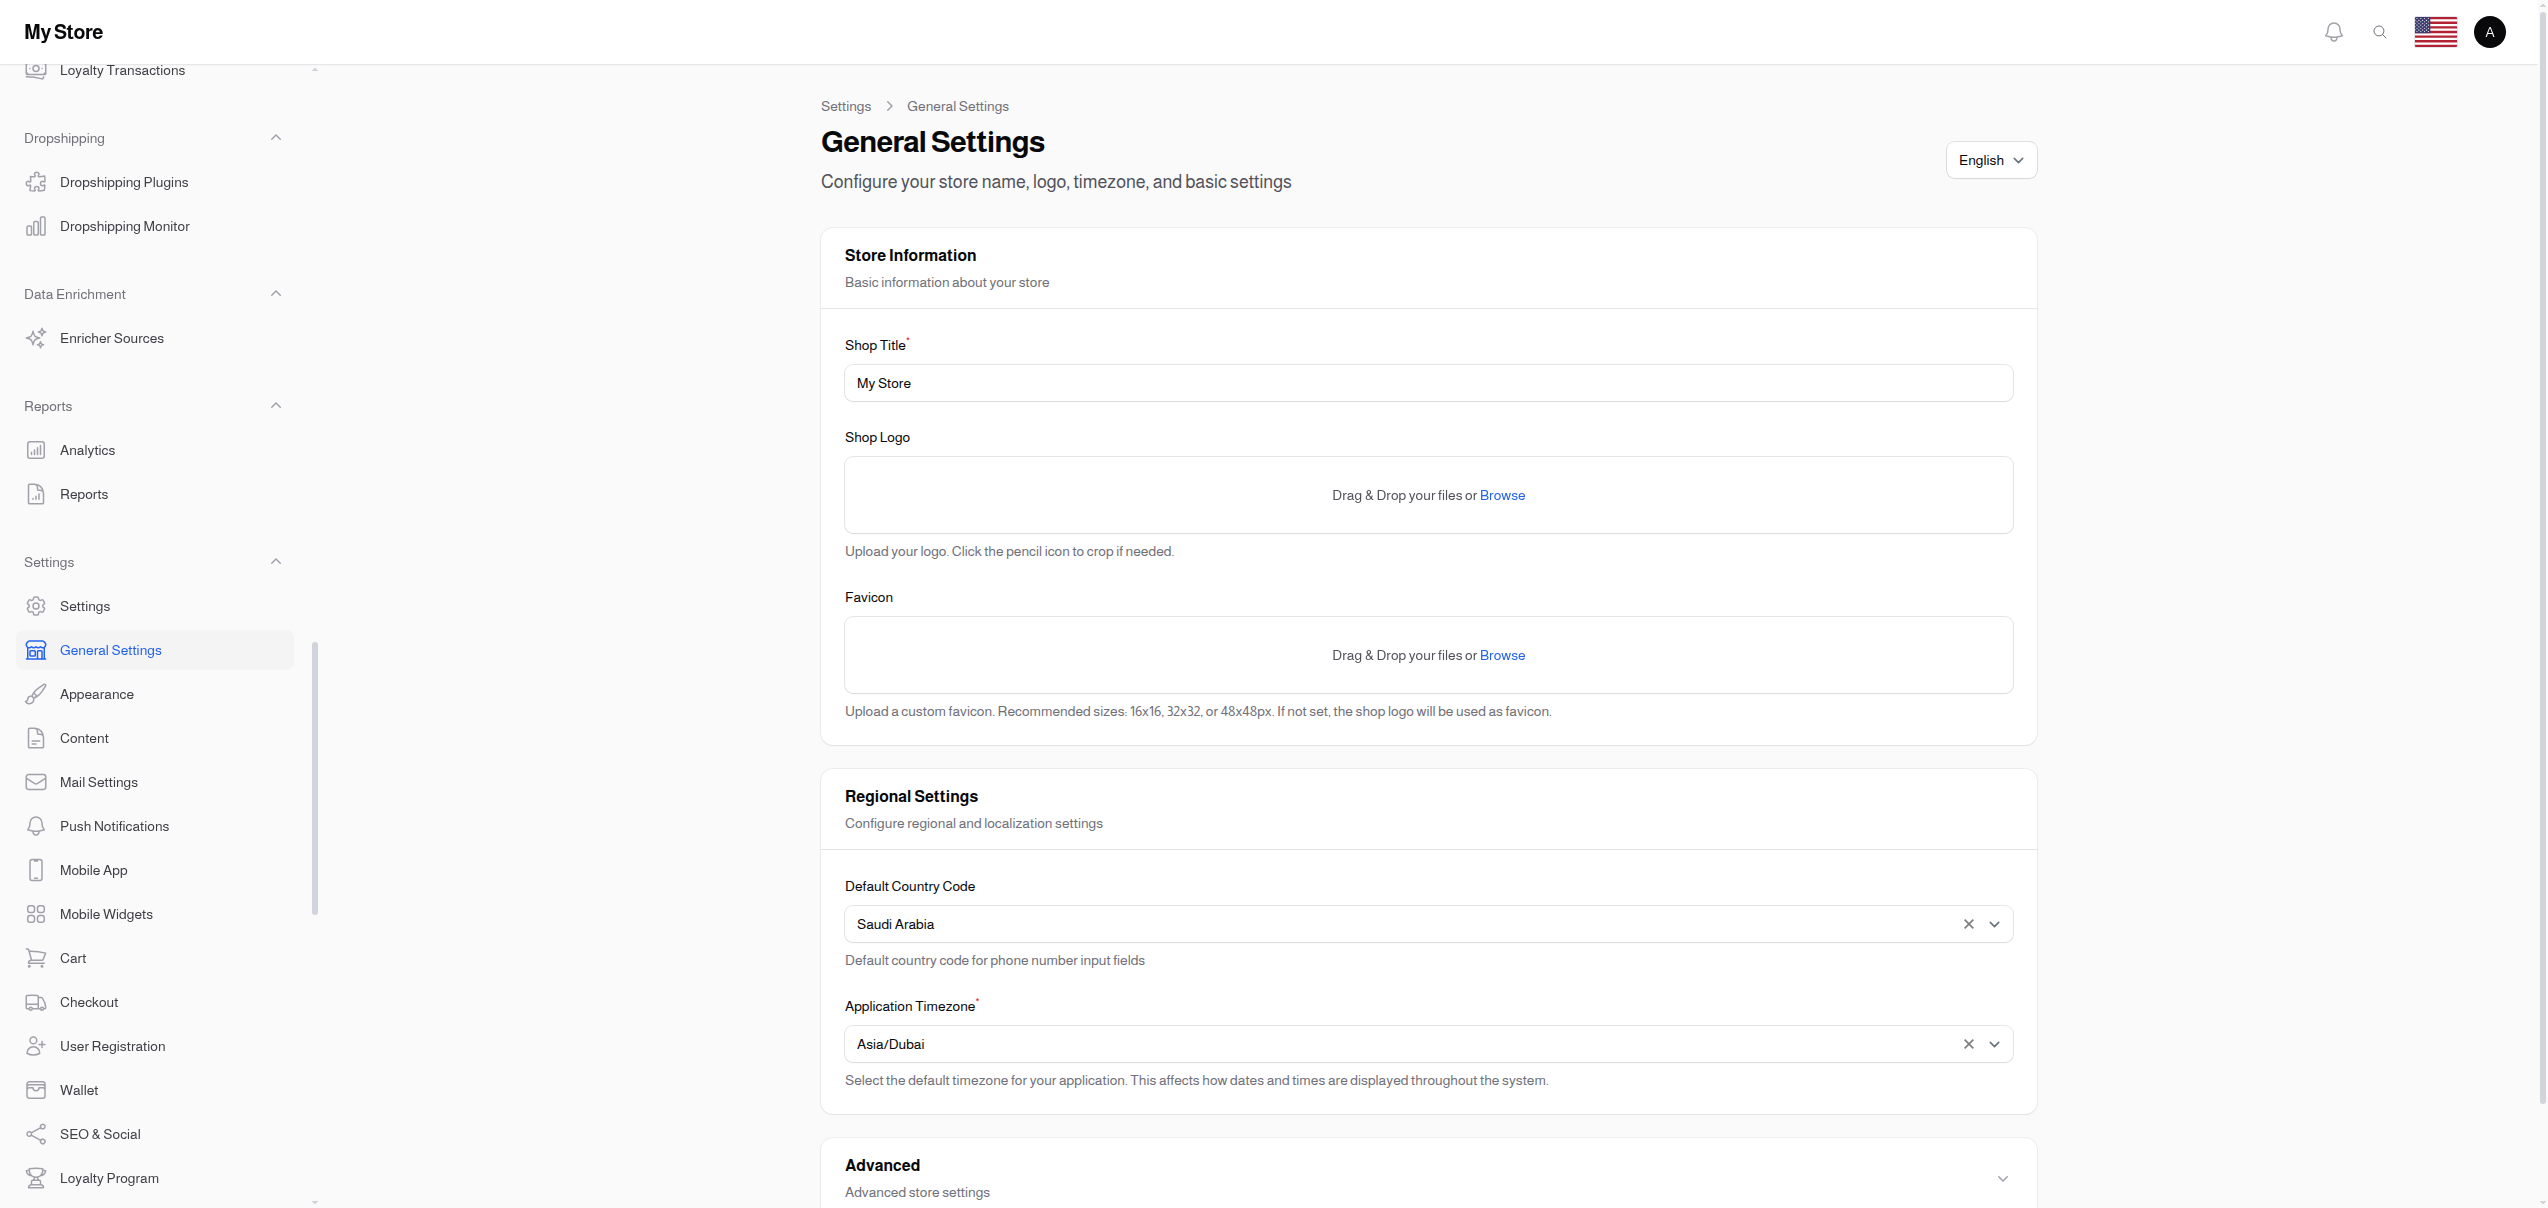Open Mail Settings via the envelope icon
Screen dimensions: 2548x1208
click(36, 782)
